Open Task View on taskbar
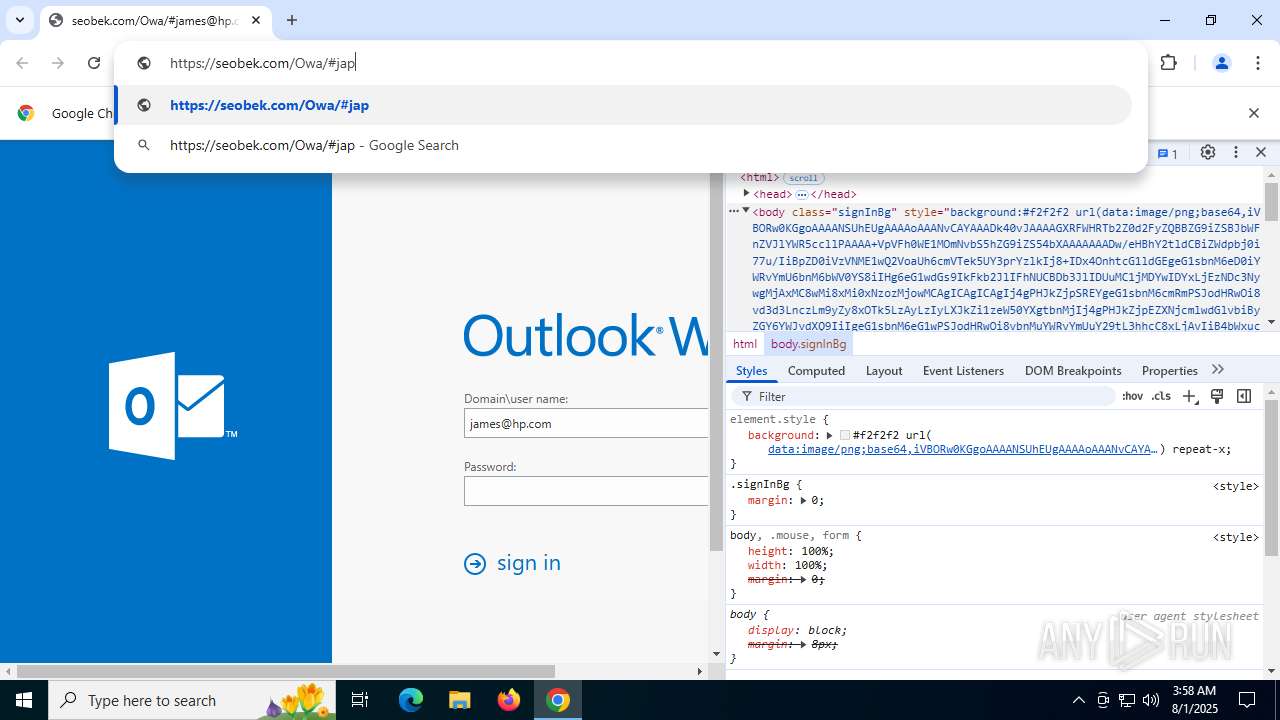The image size is (1280, 720). pyautogui.click(x=360, y=700)
